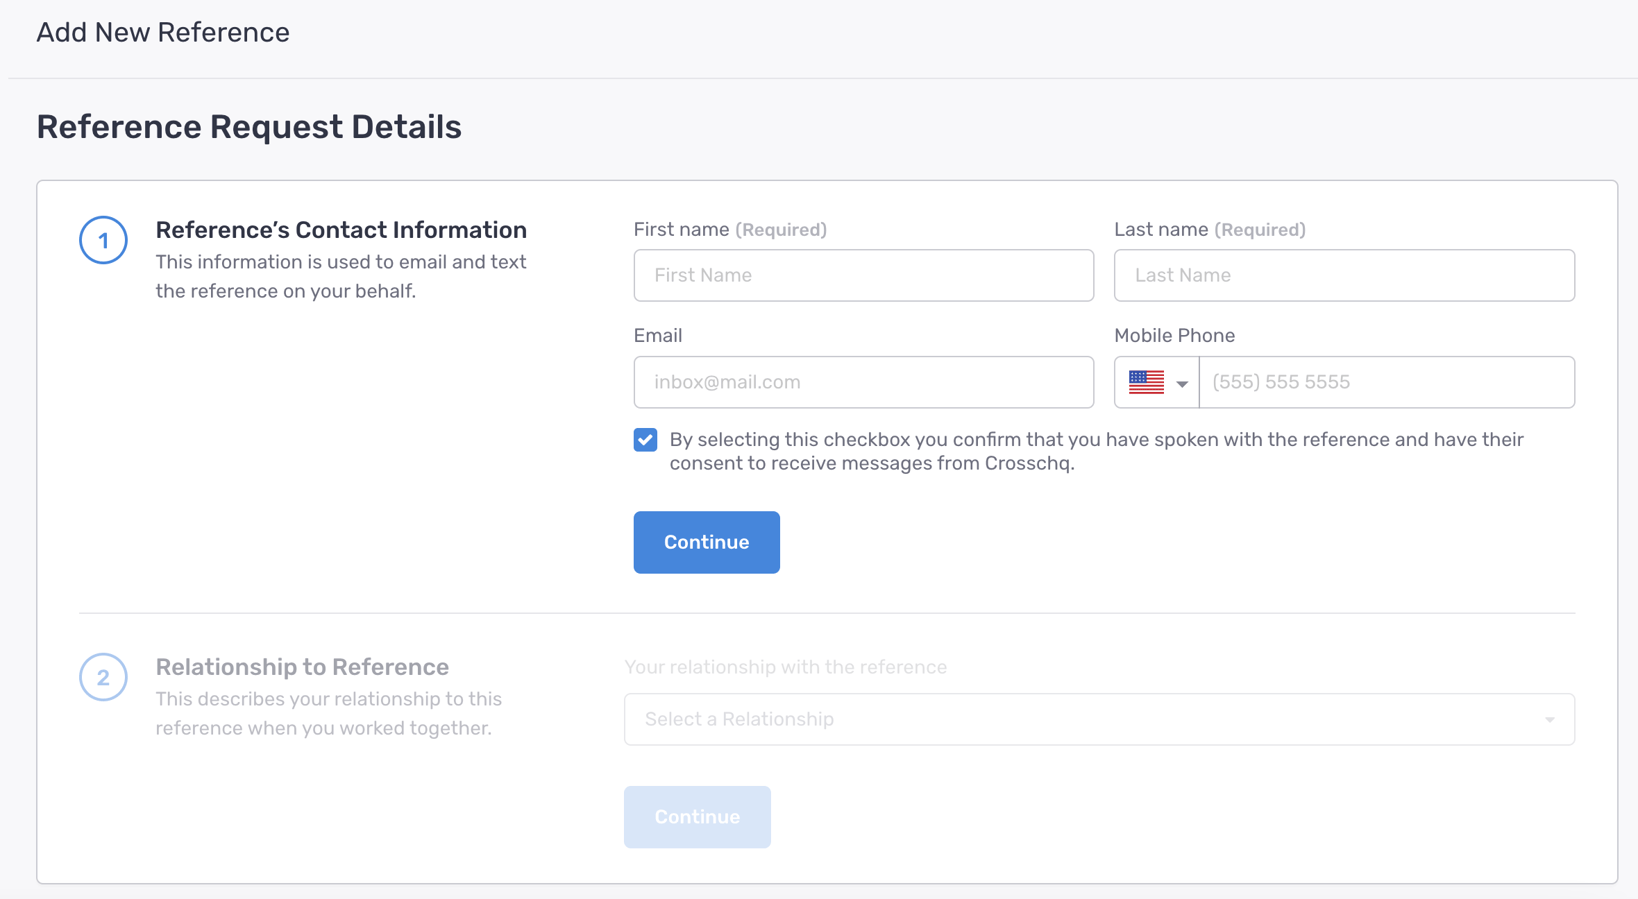Viewport: 1638px width, 899px height.
Task: Click the Mobile Phone field label
Action: tap(1174, 336)
